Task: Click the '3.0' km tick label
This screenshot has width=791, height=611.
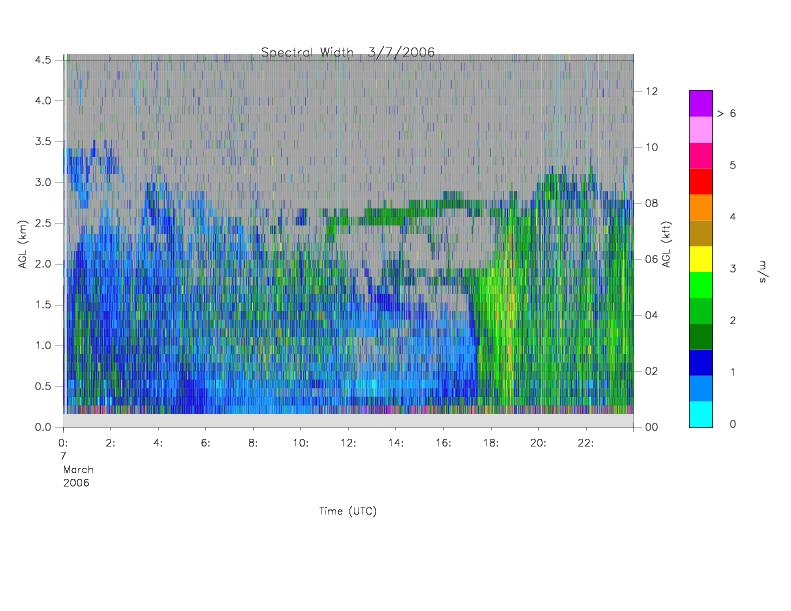Action: tap(43, 182)
